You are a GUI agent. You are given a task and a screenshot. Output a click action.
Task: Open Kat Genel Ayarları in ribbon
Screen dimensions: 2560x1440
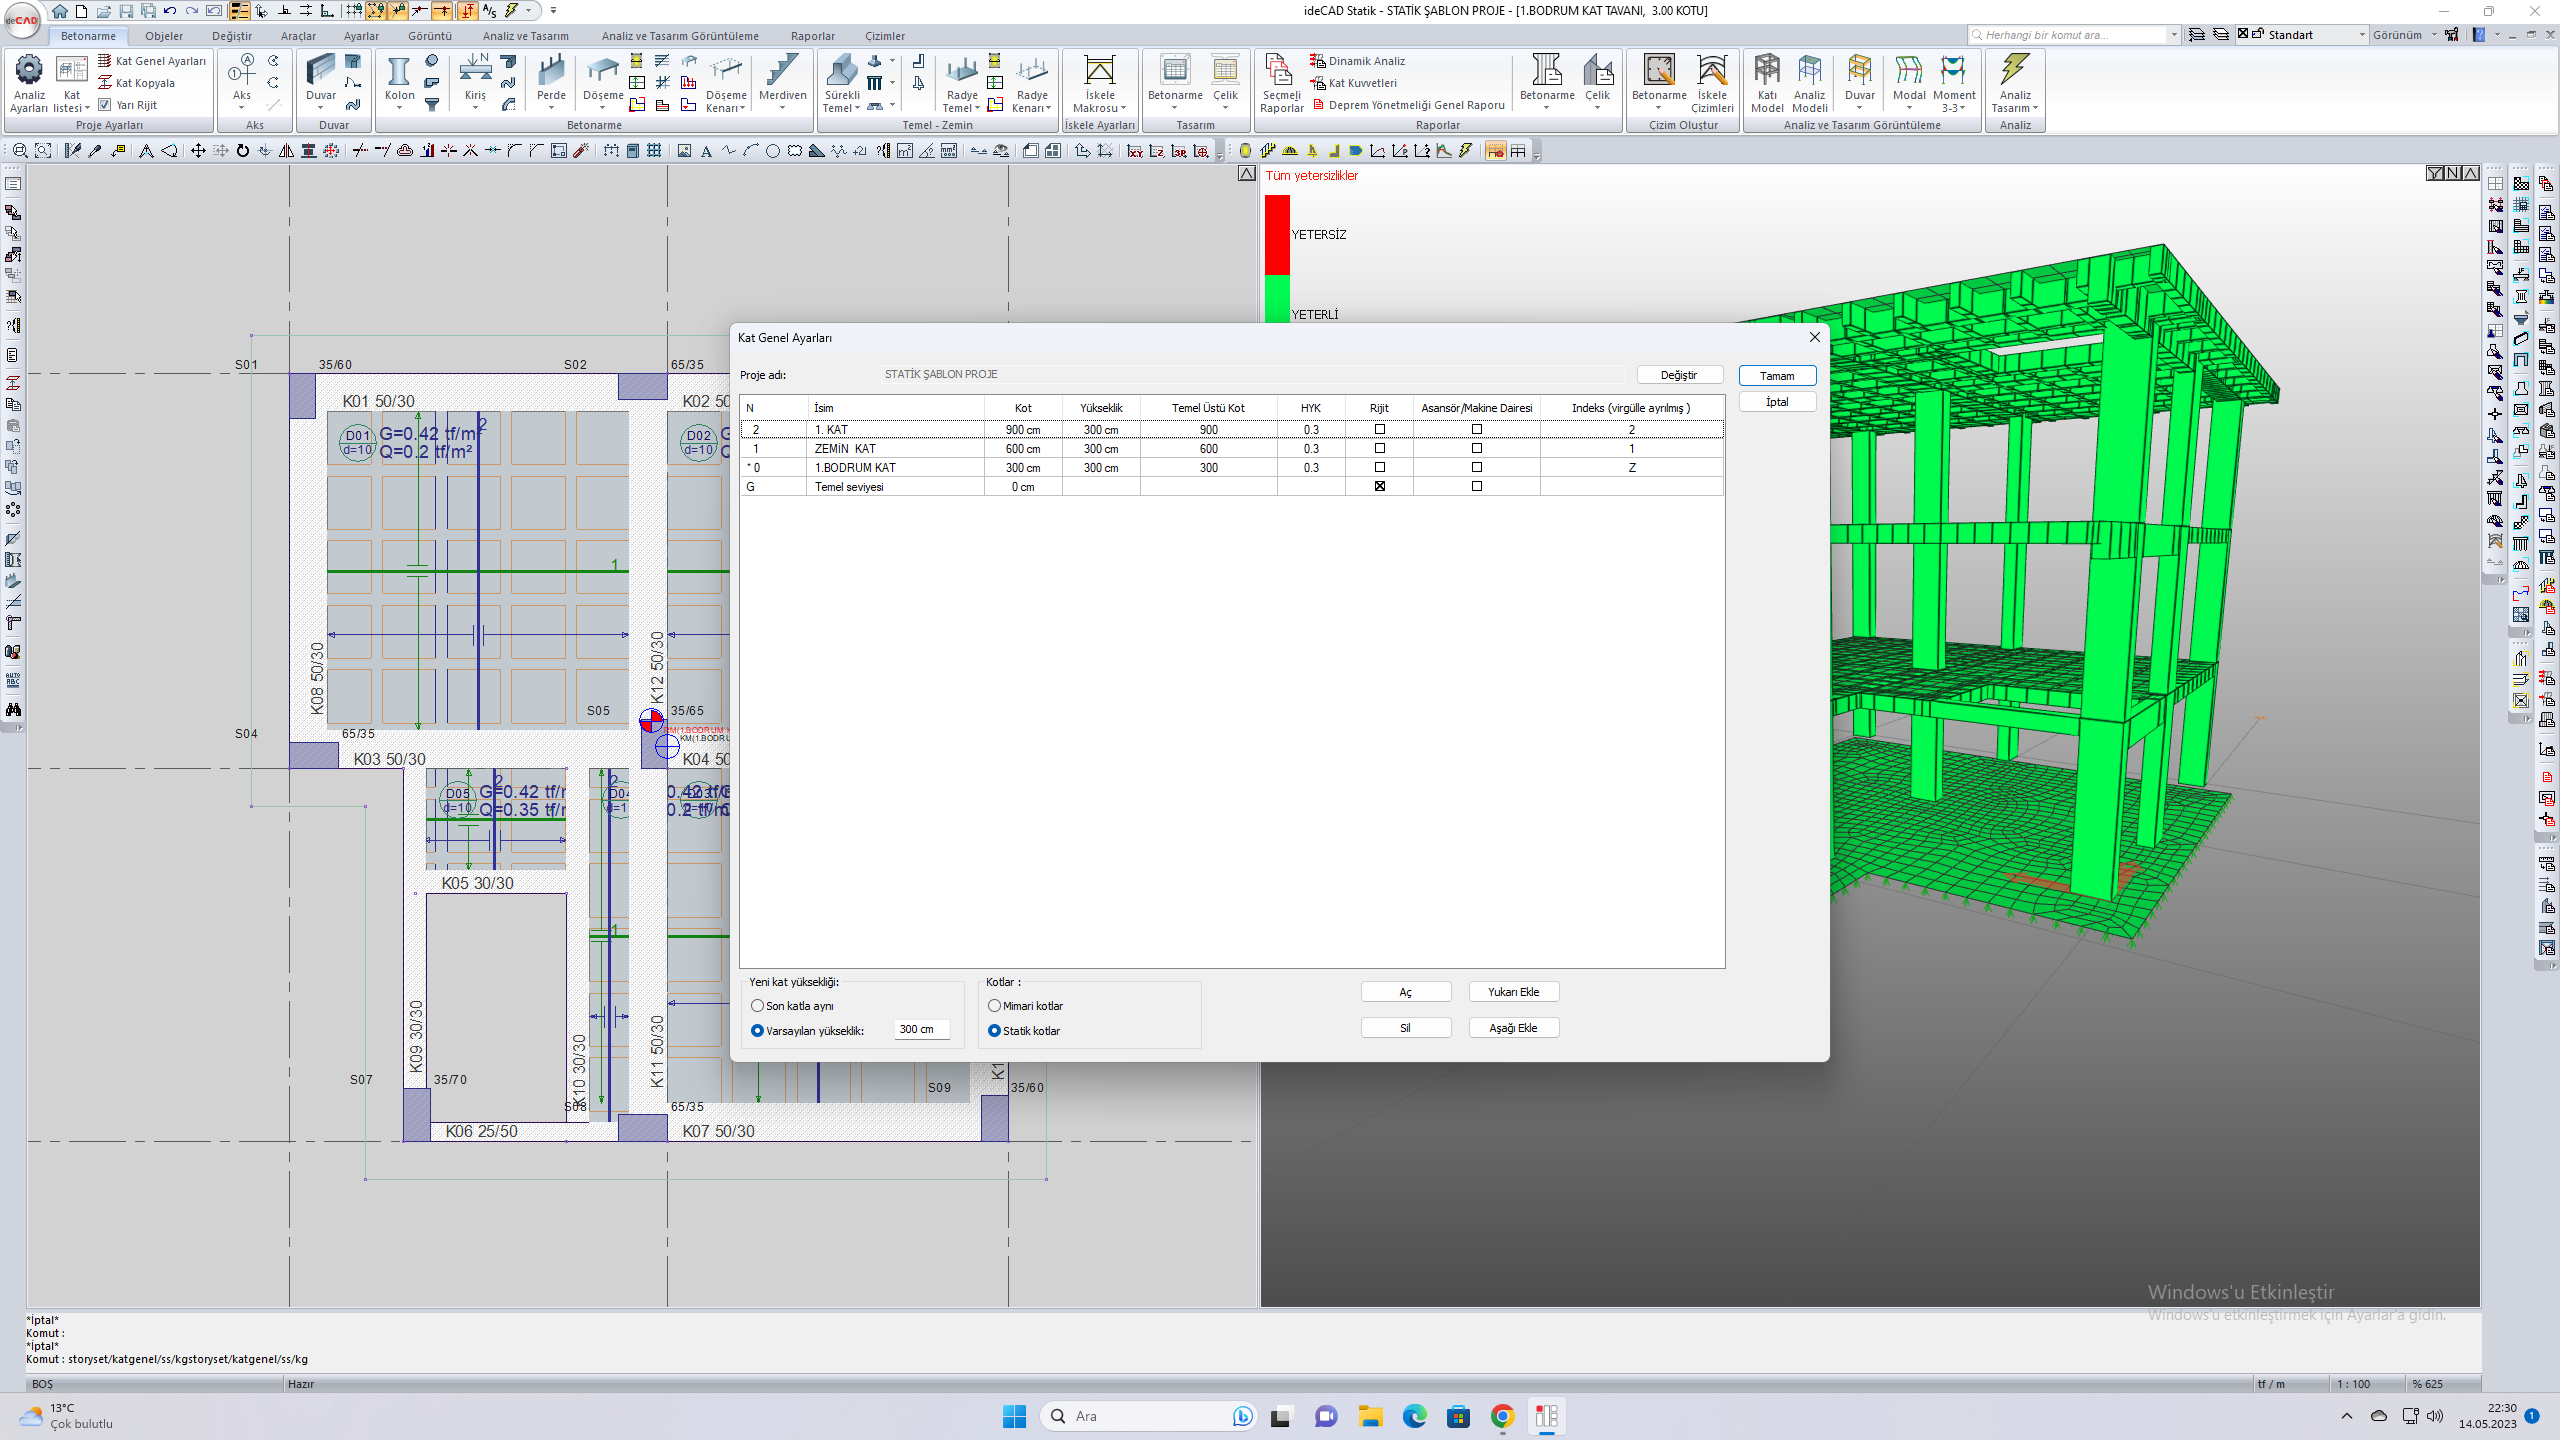(152, 61)
